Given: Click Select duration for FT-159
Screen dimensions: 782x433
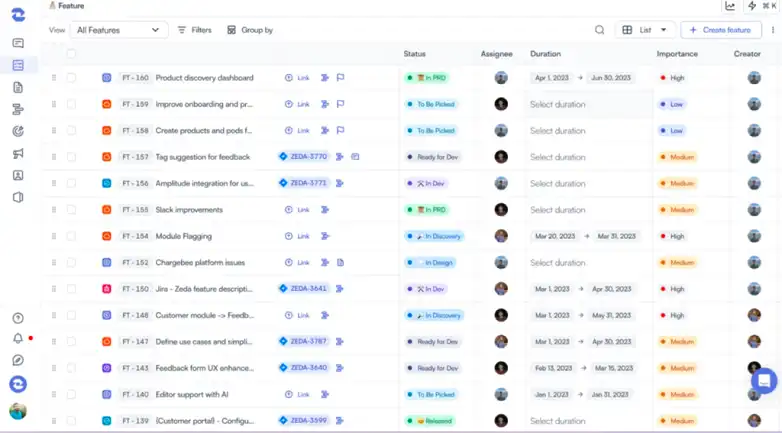Looking at the screenshot, I should coord(558,104).
